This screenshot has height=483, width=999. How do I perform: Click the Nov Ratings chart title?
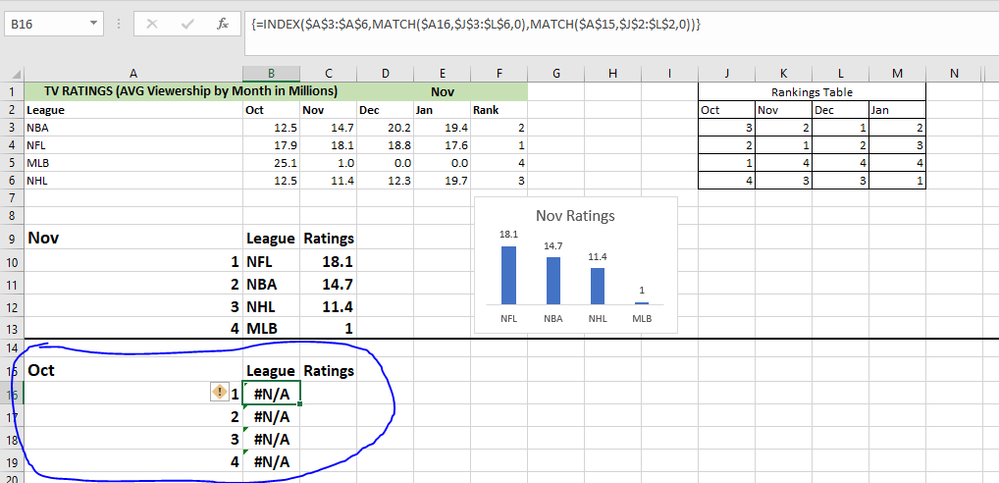575,215
